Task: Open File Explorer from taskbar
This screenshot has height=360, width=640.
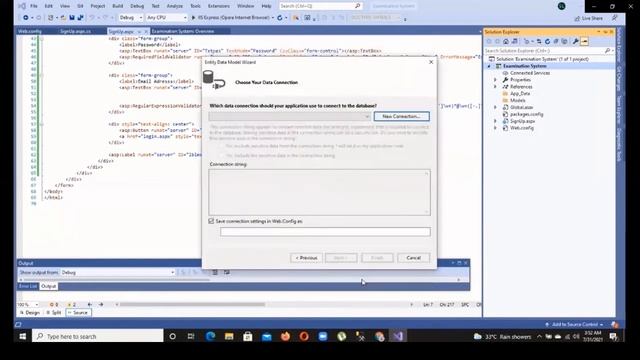Action: [x=229, y=336]
